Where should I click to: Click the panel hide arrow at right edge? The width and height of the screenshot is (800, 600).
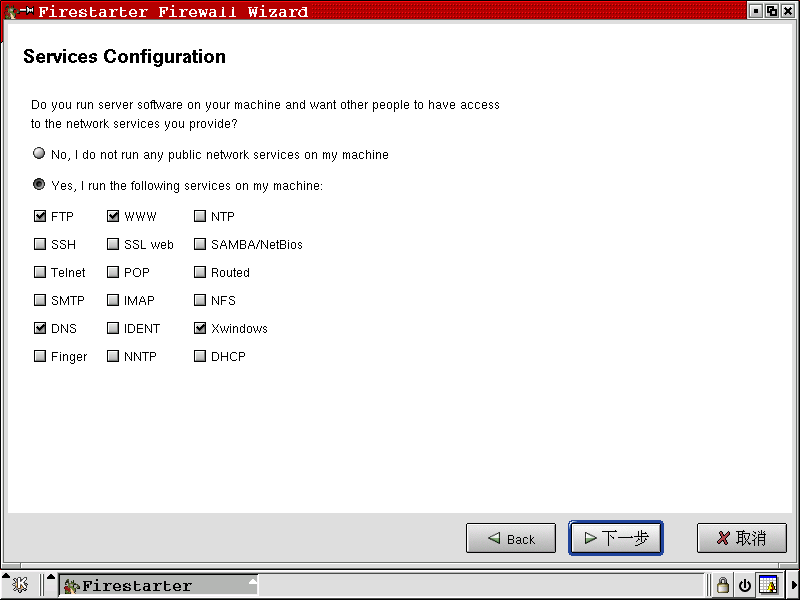point(794,585)
